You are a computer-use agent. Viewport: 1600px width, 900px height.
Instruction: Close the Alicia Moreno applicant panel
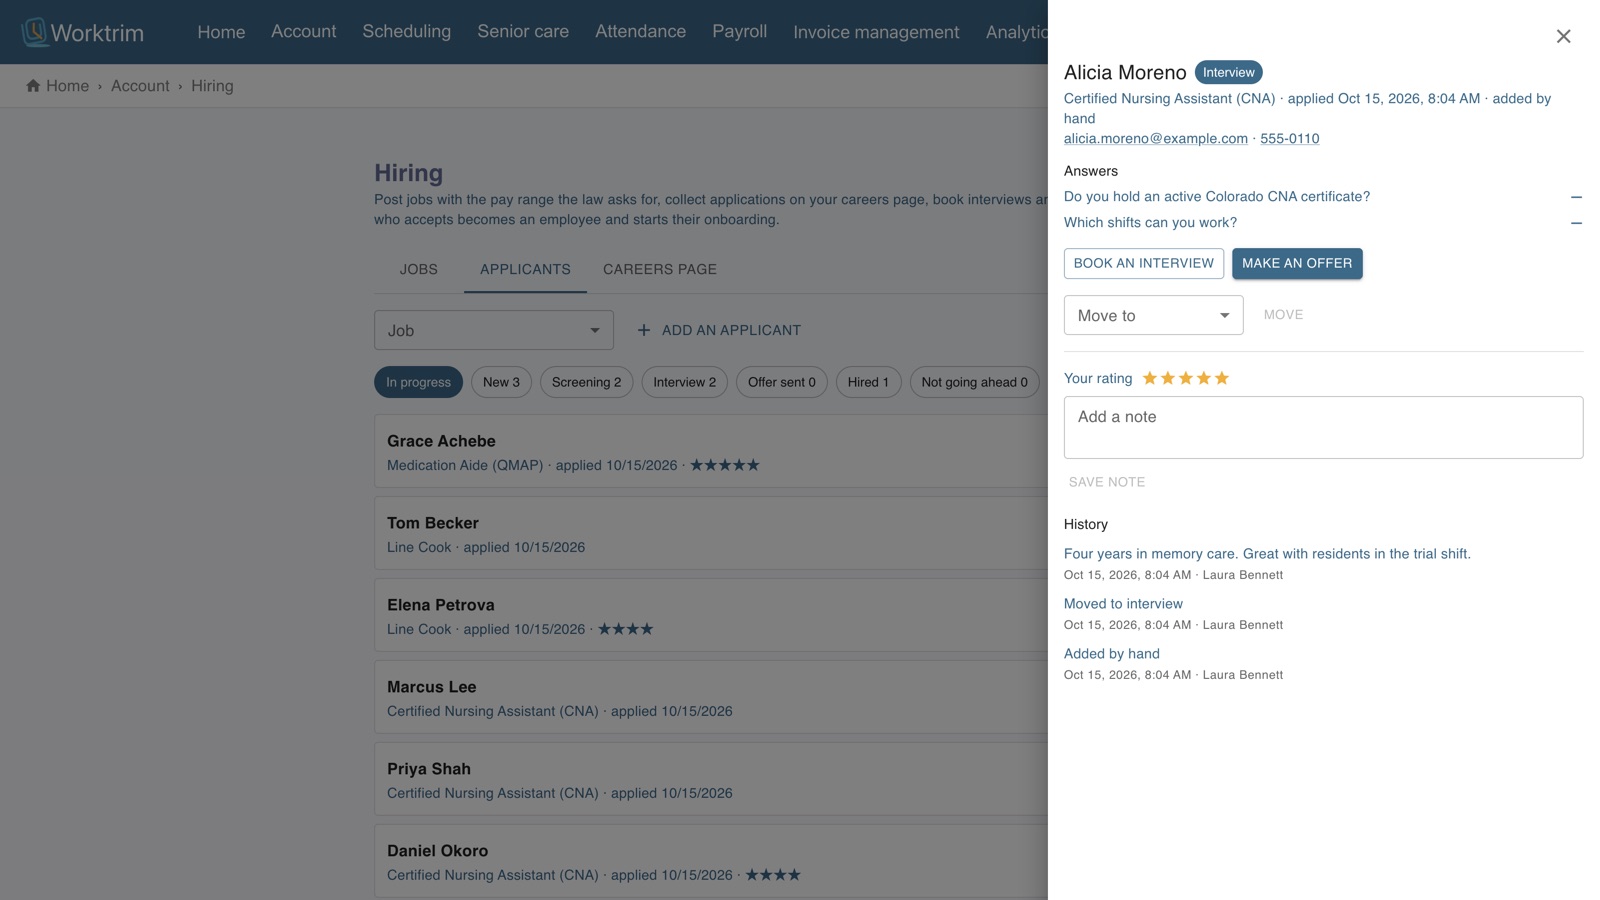pyautogui.click(x=1563, y=36)
